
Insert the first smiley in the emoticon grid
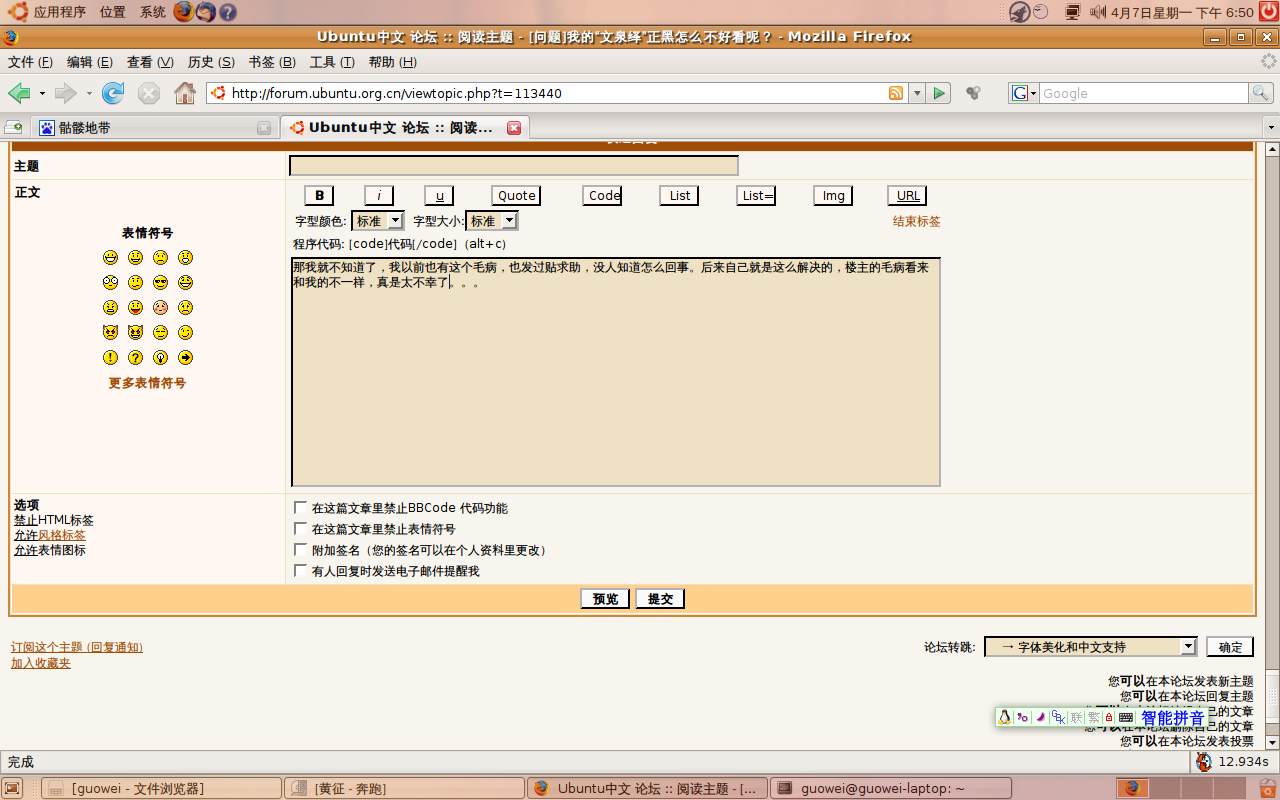point(110,258)
